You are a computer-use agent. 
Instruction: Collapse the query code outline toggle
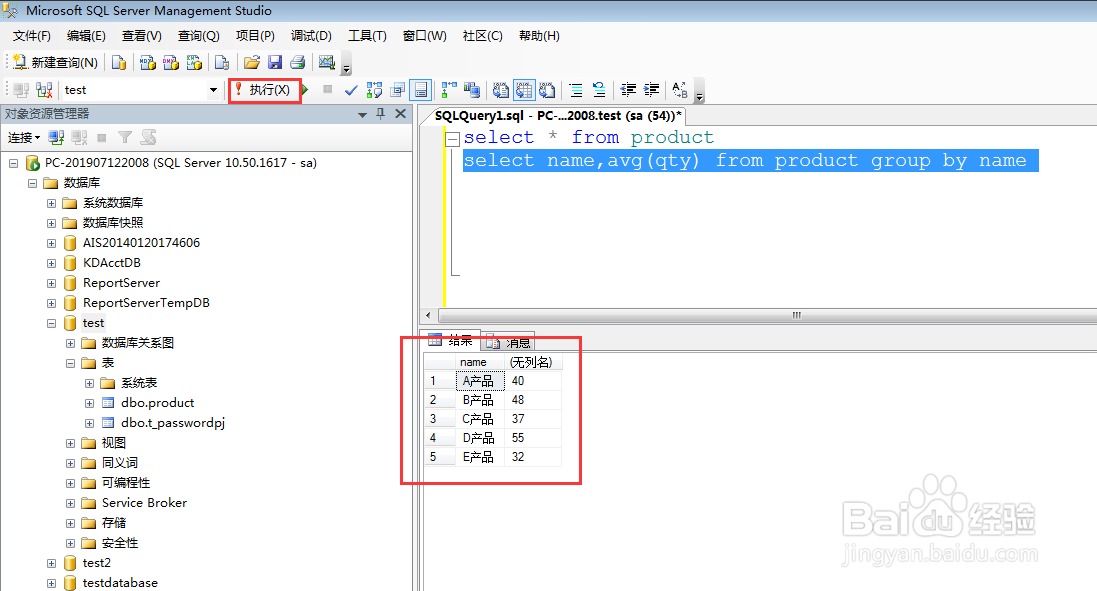(453, 138)
